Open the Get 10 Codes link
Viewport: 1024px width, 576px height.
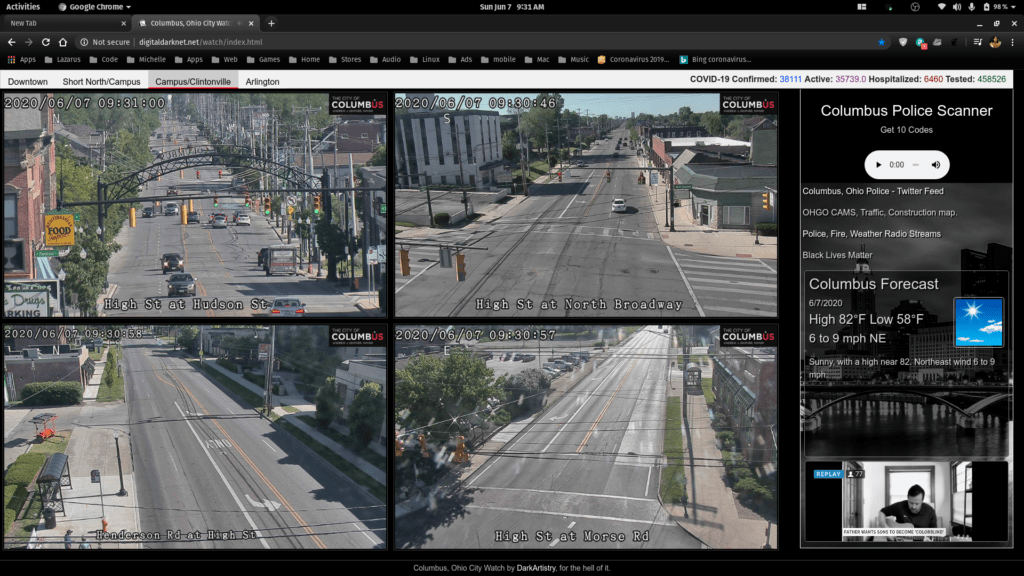click(906, 130)
